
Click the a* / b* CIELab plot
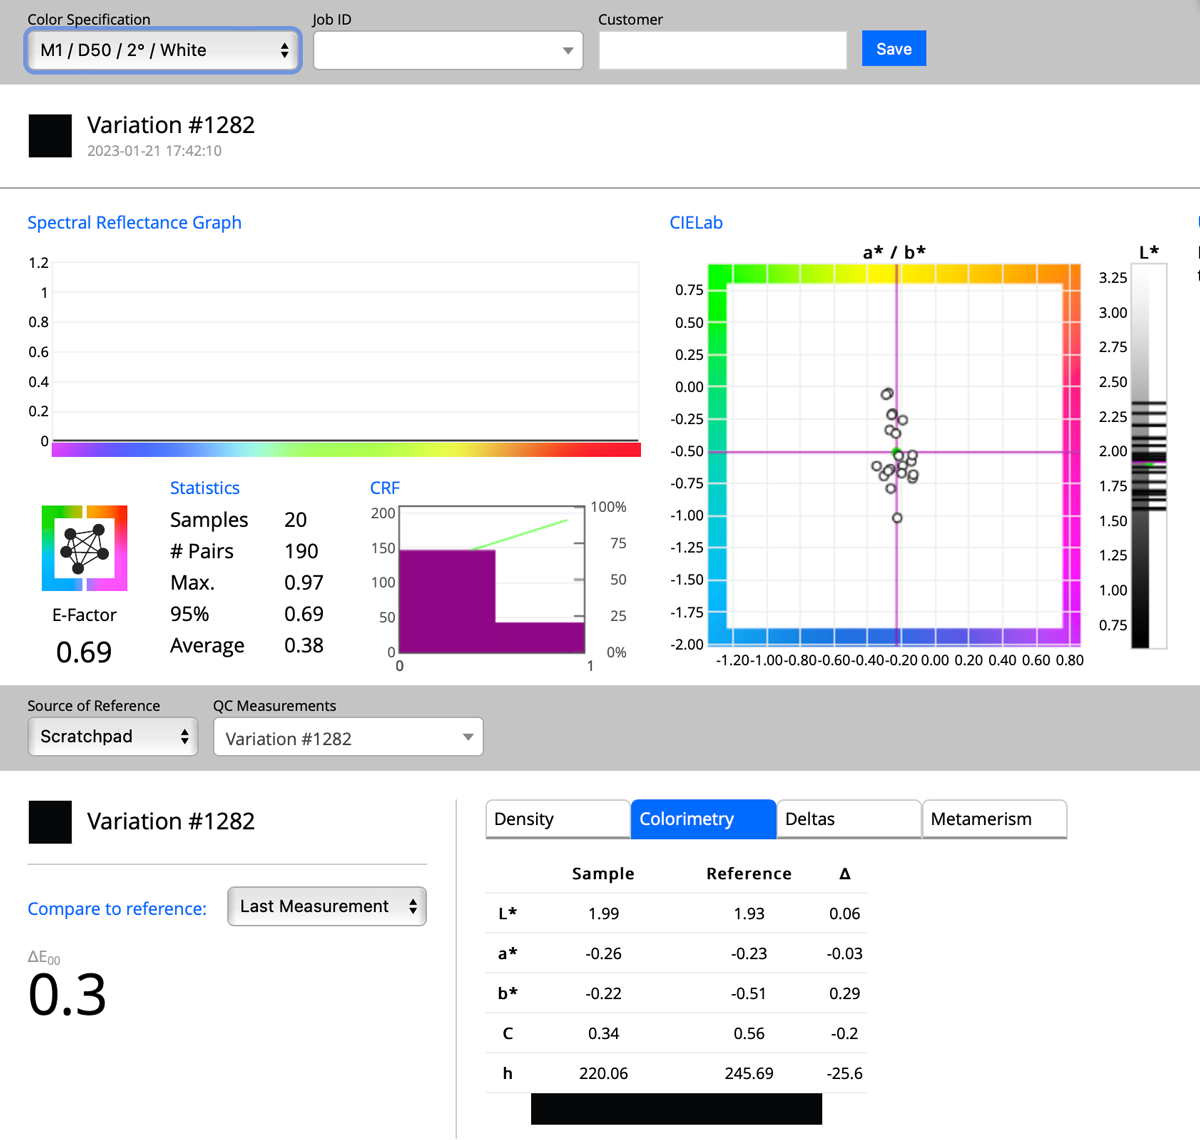(895, 455)
